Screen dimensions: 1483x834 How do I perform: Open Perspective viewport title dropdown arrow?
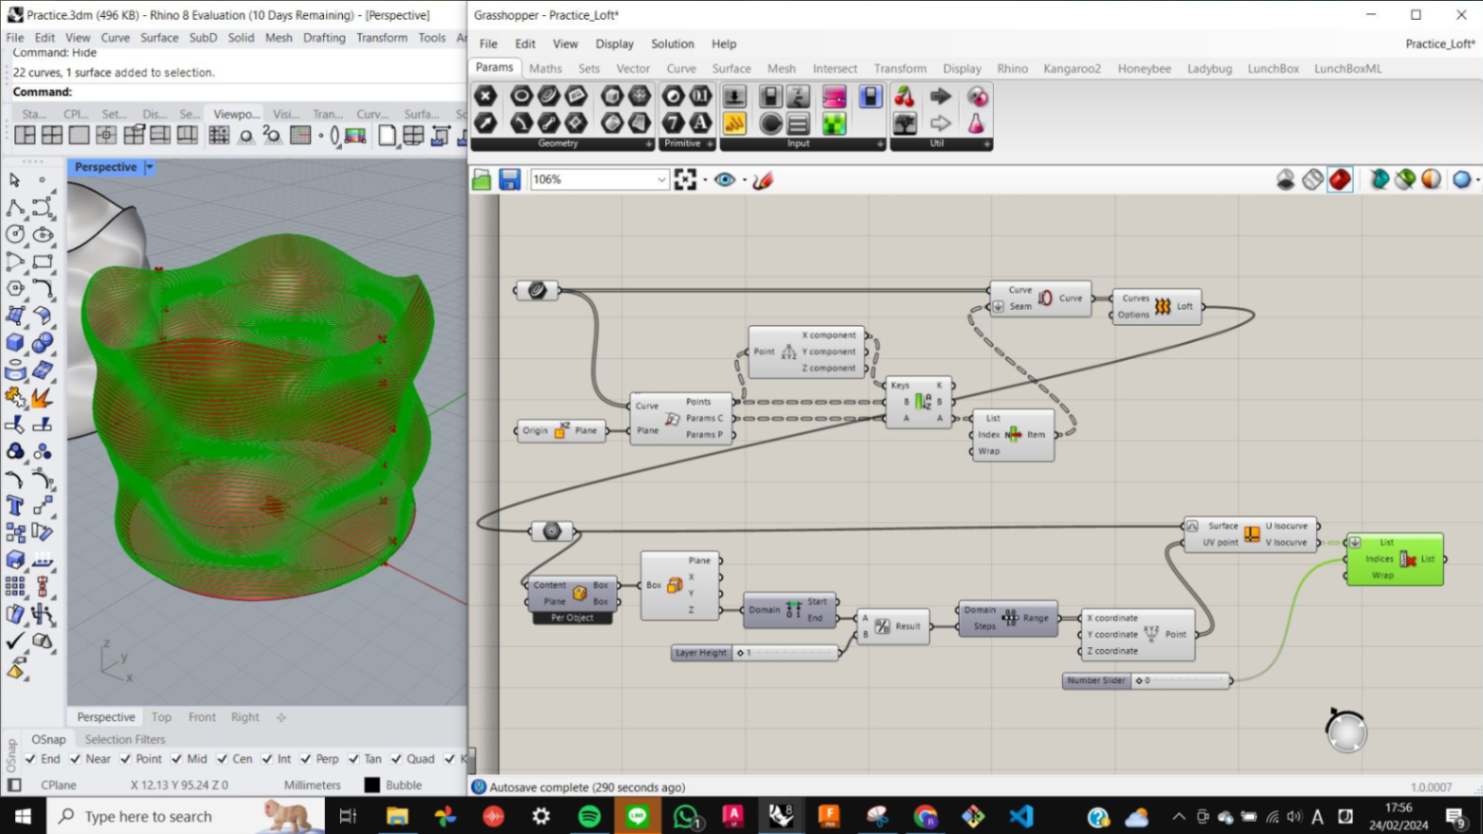[149, 167]
